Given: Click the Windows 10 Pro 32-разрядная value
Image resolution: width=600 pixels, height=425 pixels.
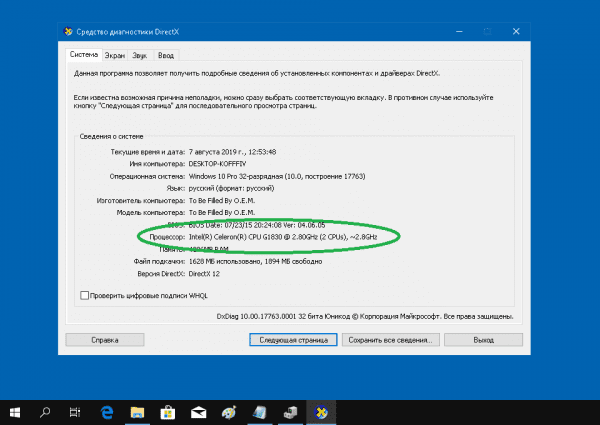Looking at the screenshot, I should (x=277, y=176).
